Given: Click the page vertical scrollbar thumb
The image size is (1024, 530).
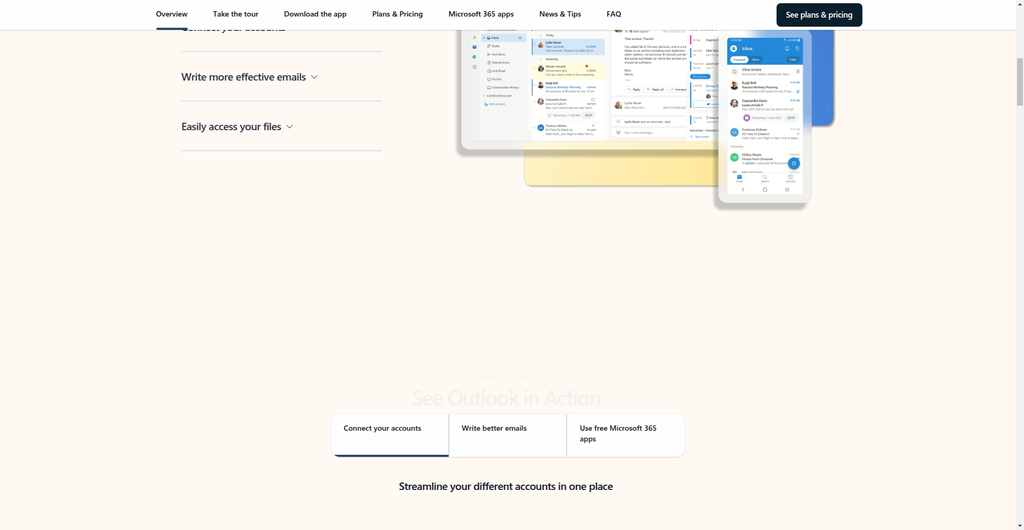Looking at the screenshot, I should coord(1019,82).
